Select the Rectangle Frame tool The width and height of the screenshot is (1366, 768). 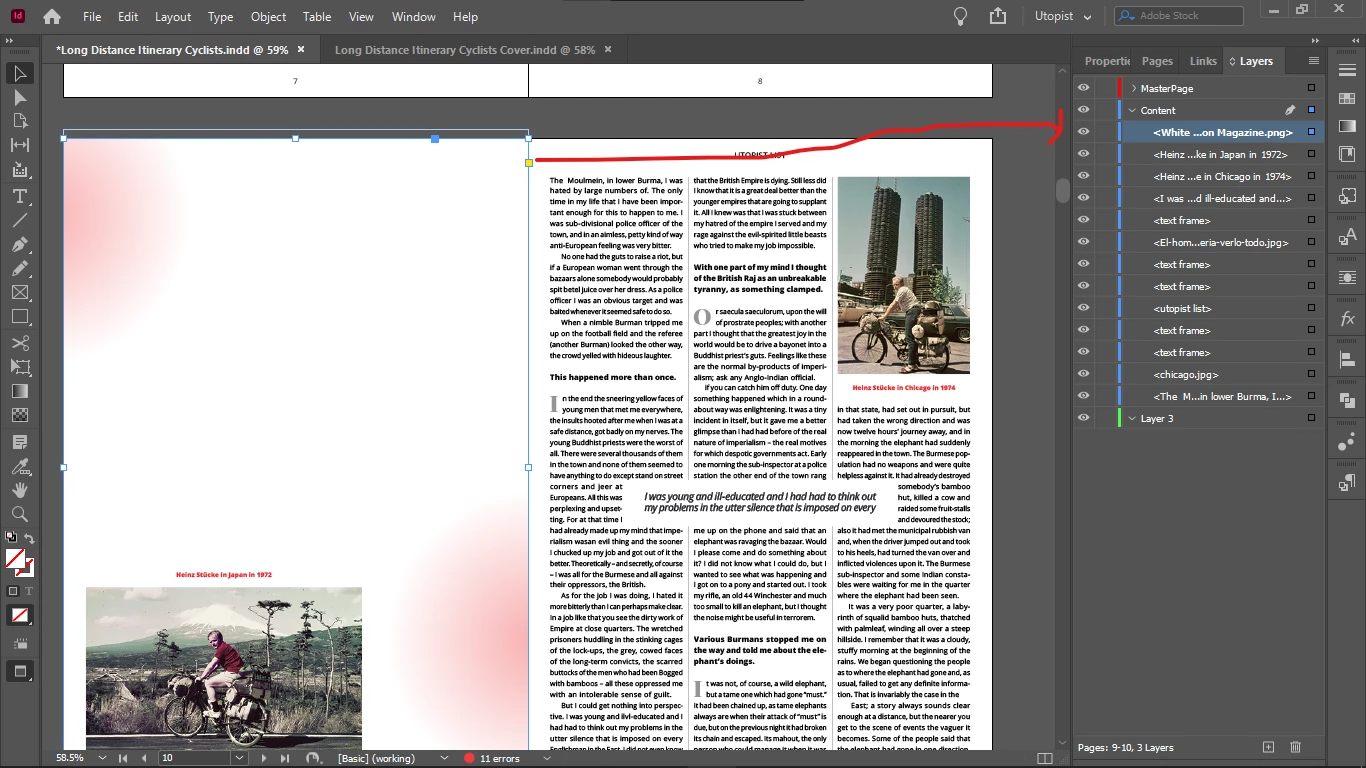tap(19, 293)
